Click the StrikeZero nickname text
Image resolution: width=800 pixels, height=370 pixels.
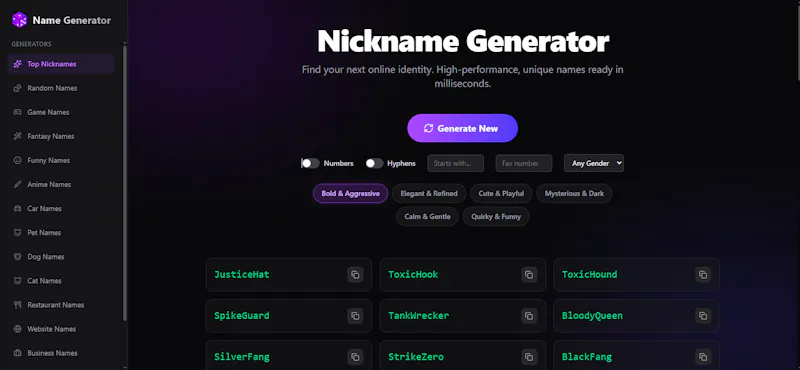click(416, 357)
